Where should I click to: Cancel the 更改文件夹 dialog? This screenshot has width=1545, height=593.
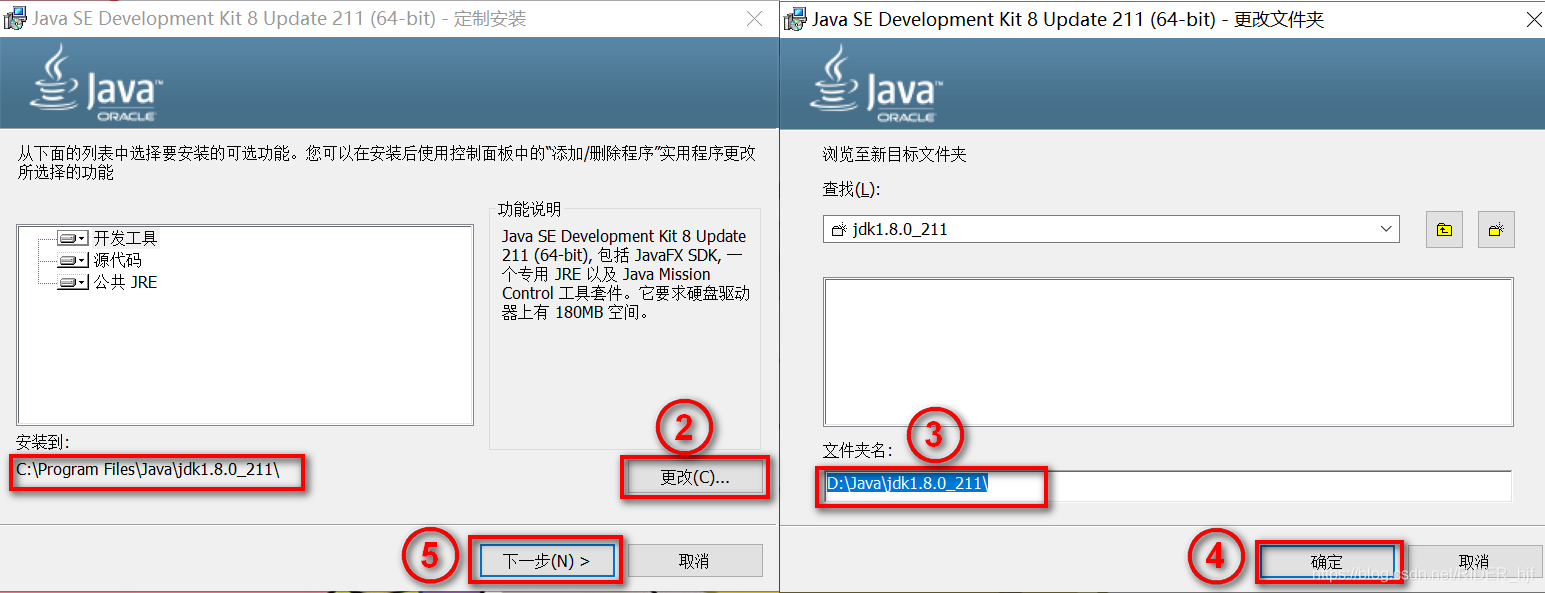point(1474,562)
